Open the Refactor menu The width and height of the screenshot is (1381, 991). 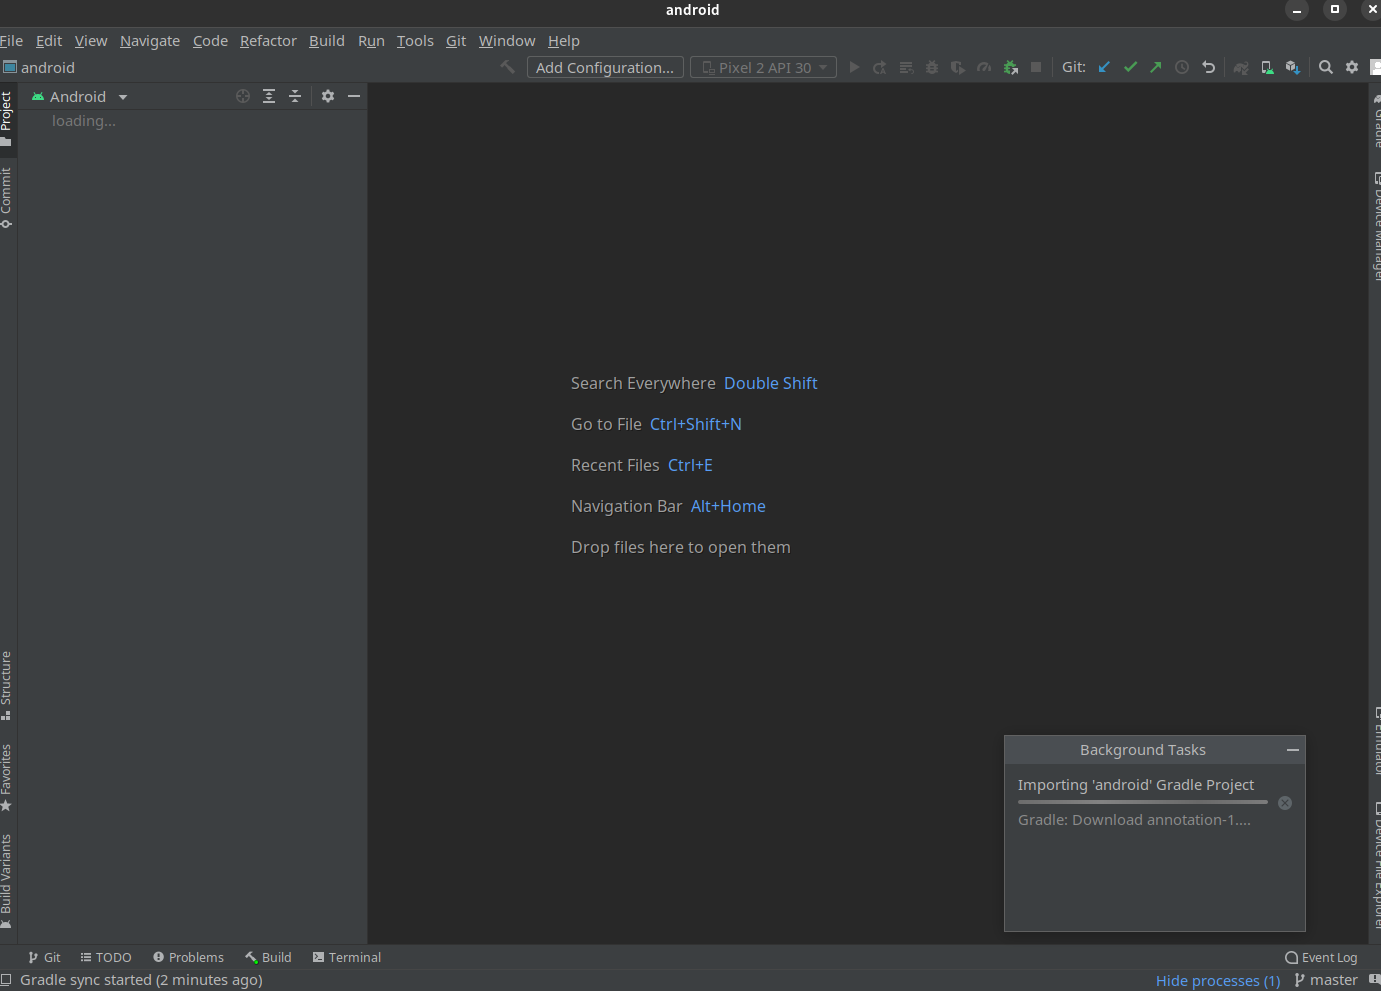[268, 41]
